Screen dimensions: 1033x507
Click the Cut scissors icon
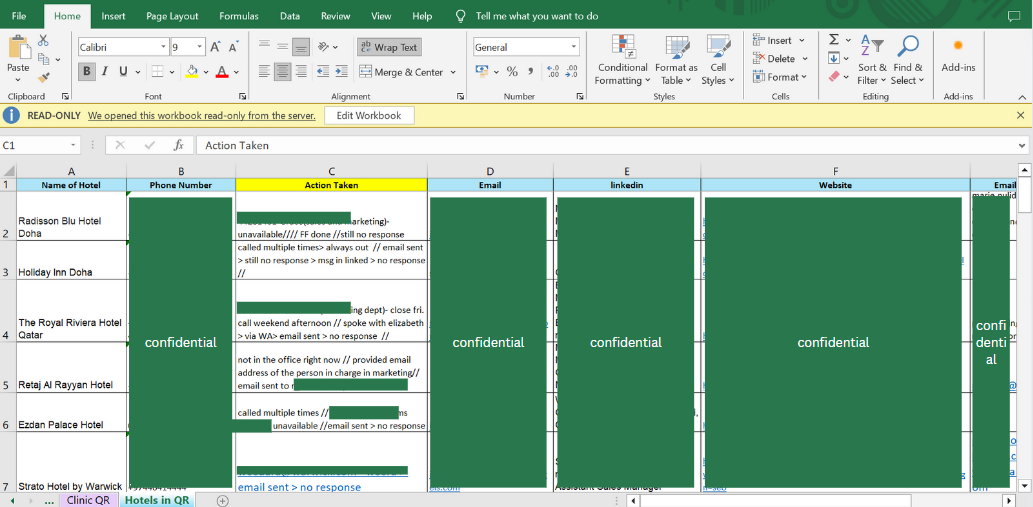(x=43, y=41)
